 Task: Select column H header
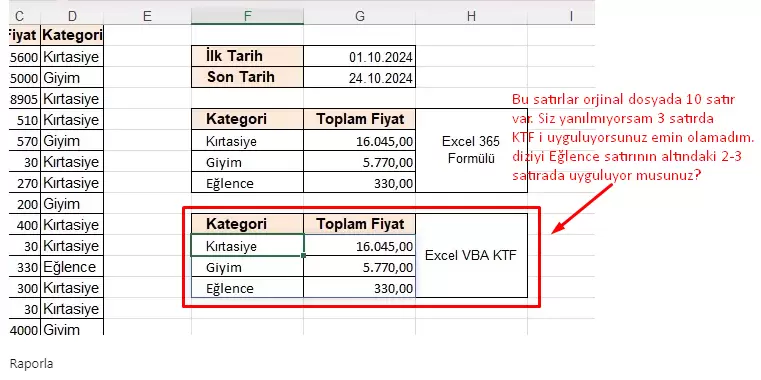click(471, 17)
